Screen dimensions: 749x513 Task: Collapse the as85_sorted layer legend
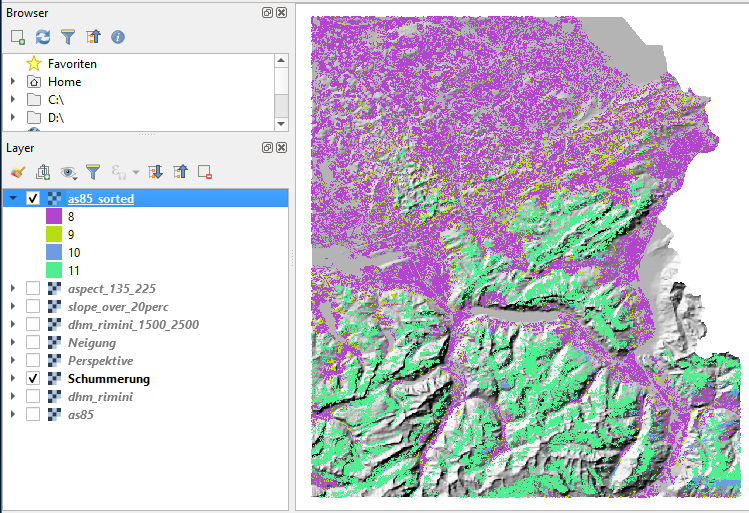click(13, 199)
